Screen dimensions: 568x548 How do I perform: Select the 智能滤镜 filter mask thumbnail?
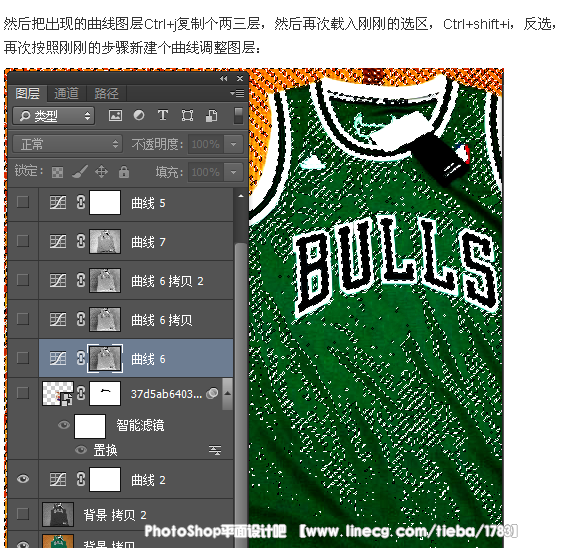(x=90, y=426)
